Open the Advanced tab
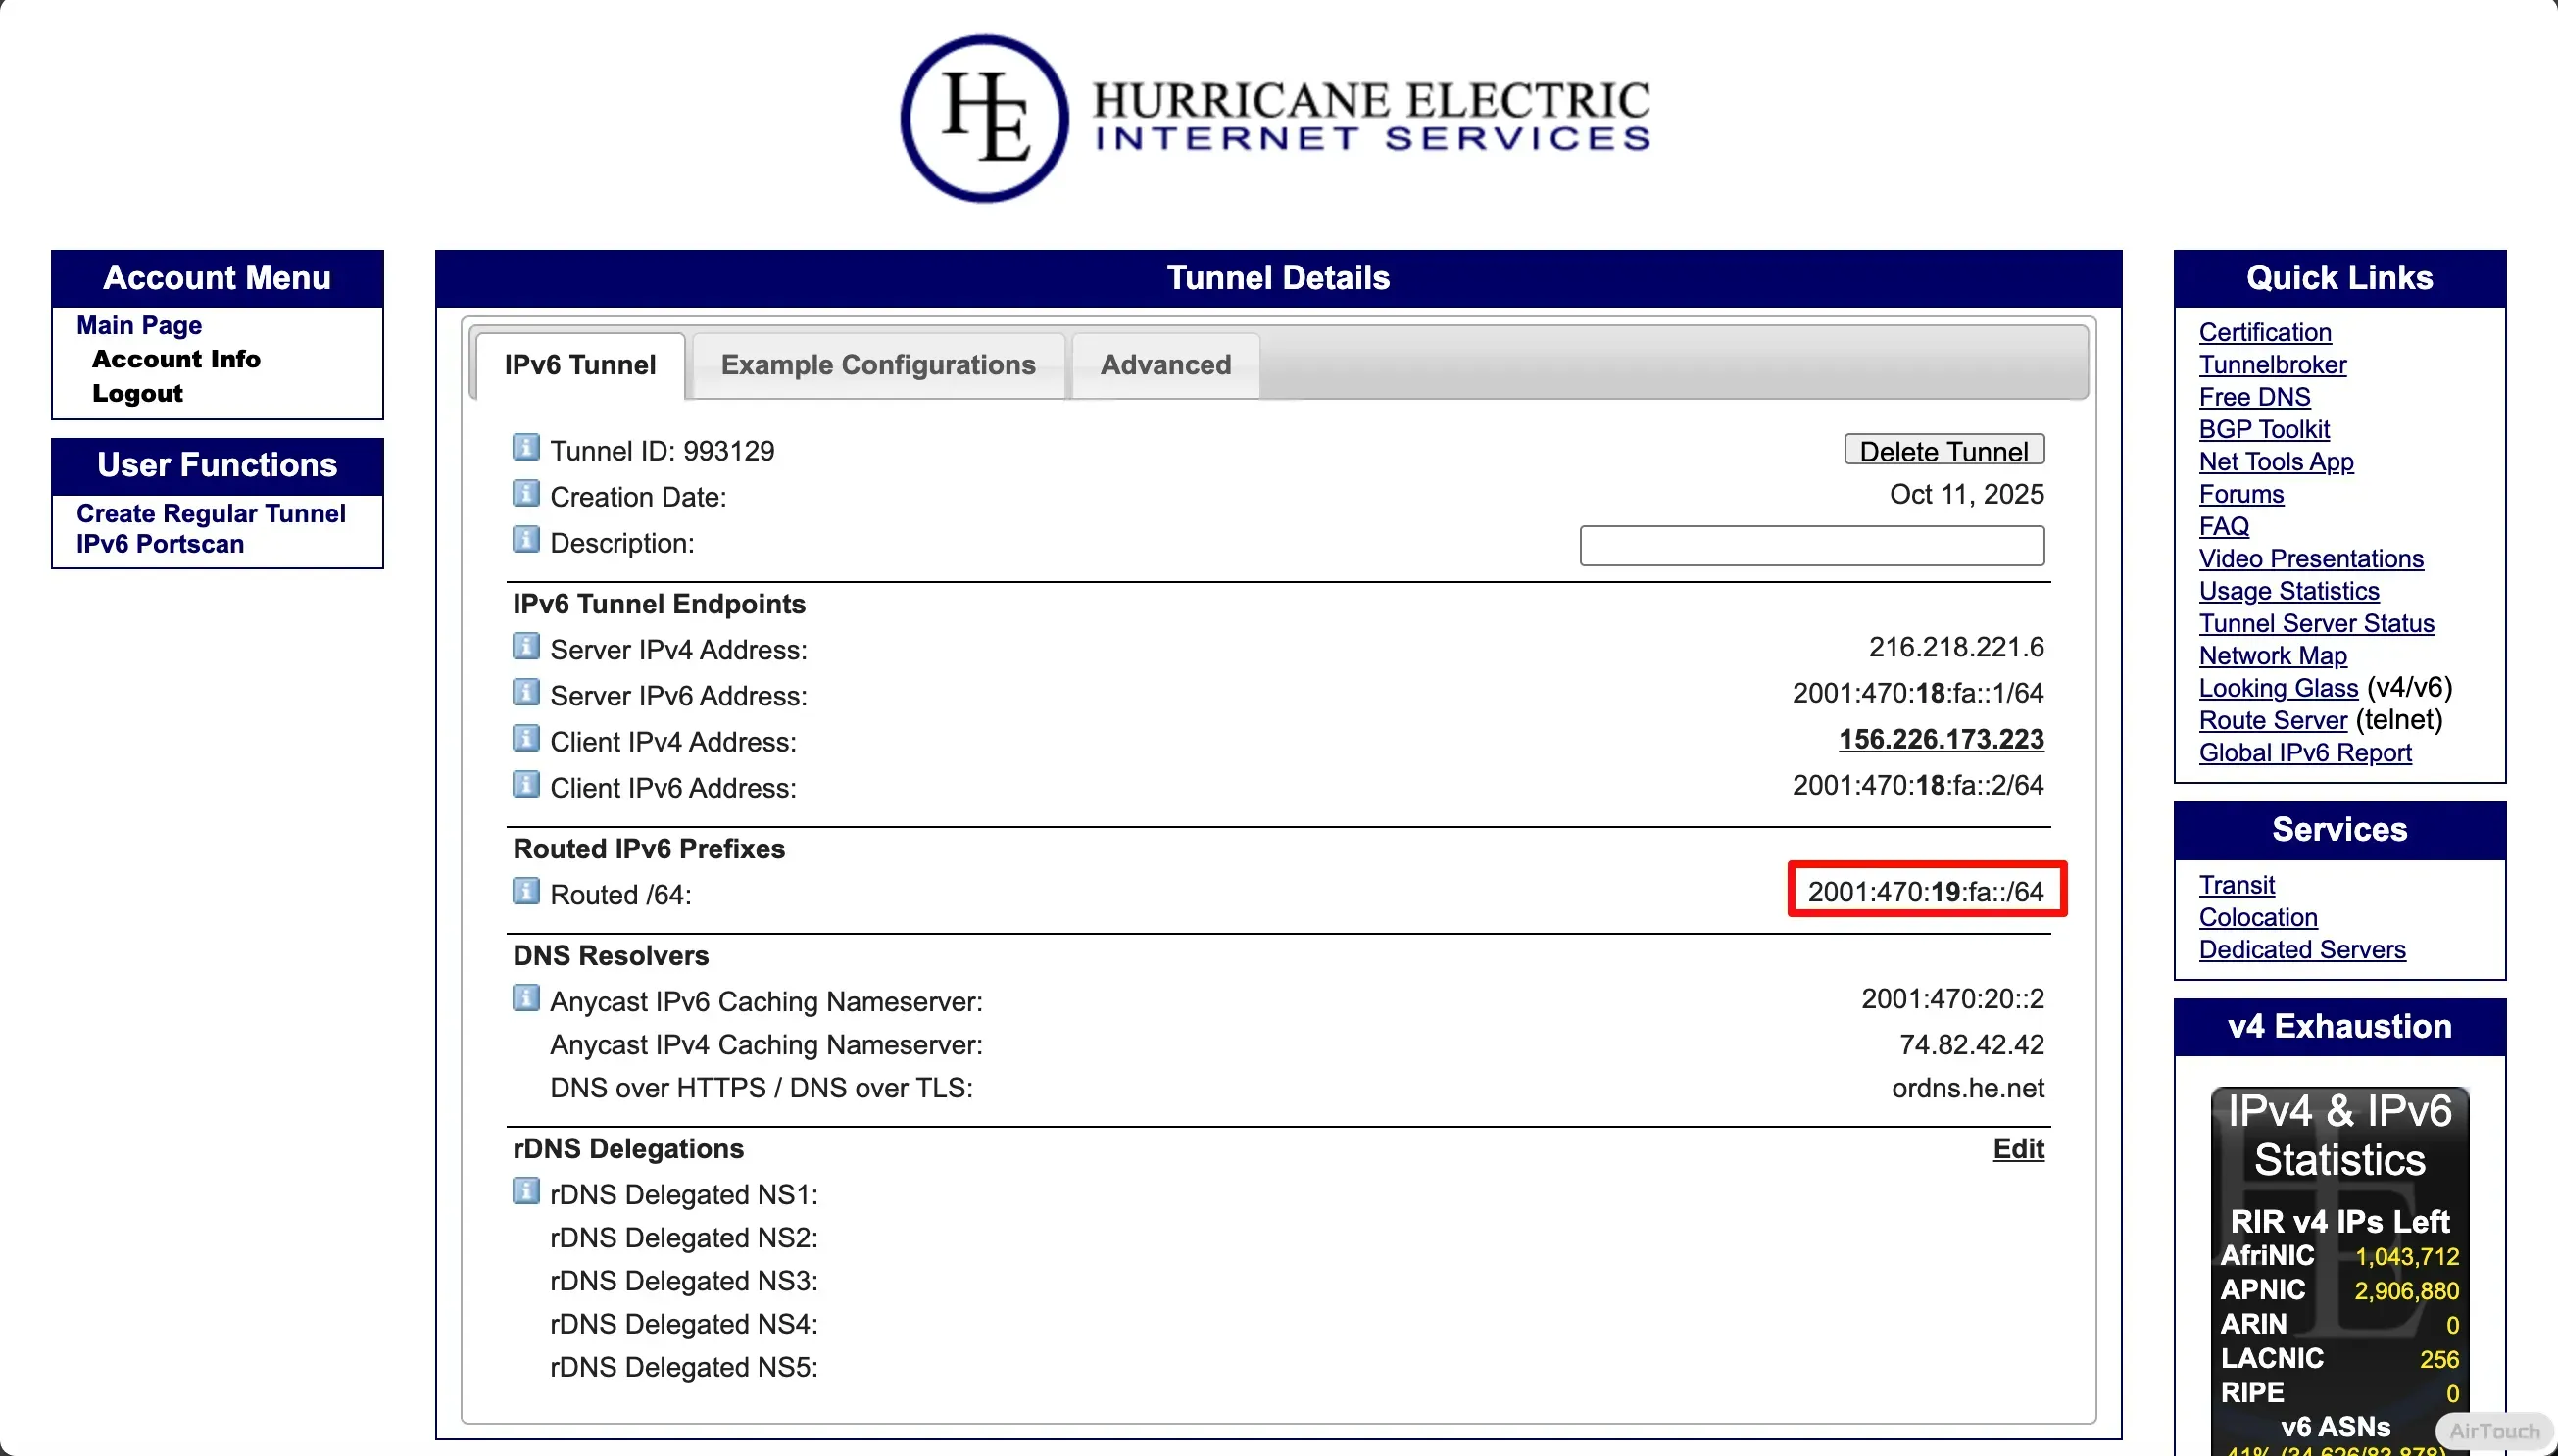Viewport: 2558px width, 1456px height. [1165, 365]
